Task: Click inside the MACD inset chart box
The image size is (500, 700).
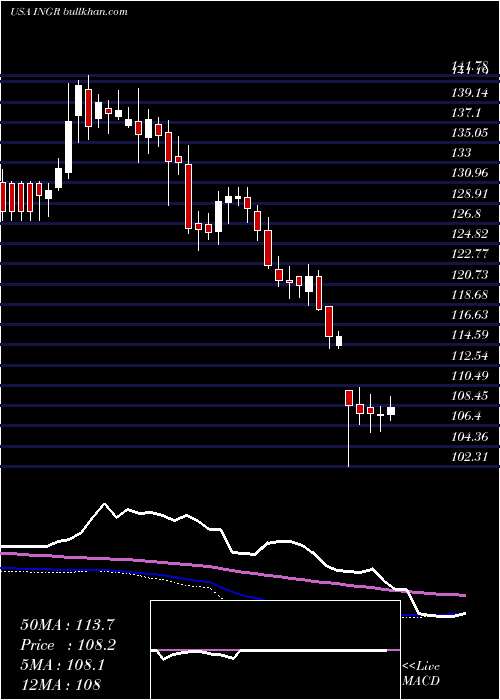Action: [x=275, y=650]
